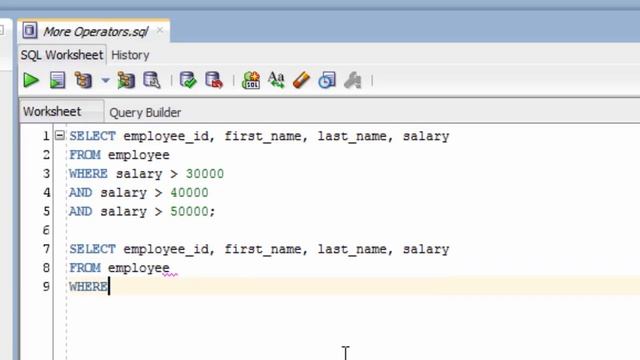Open the Explain Plan dropdown arrow
Image resolution: width=640 pixels, height=360 pixels.
coord(105,80)
